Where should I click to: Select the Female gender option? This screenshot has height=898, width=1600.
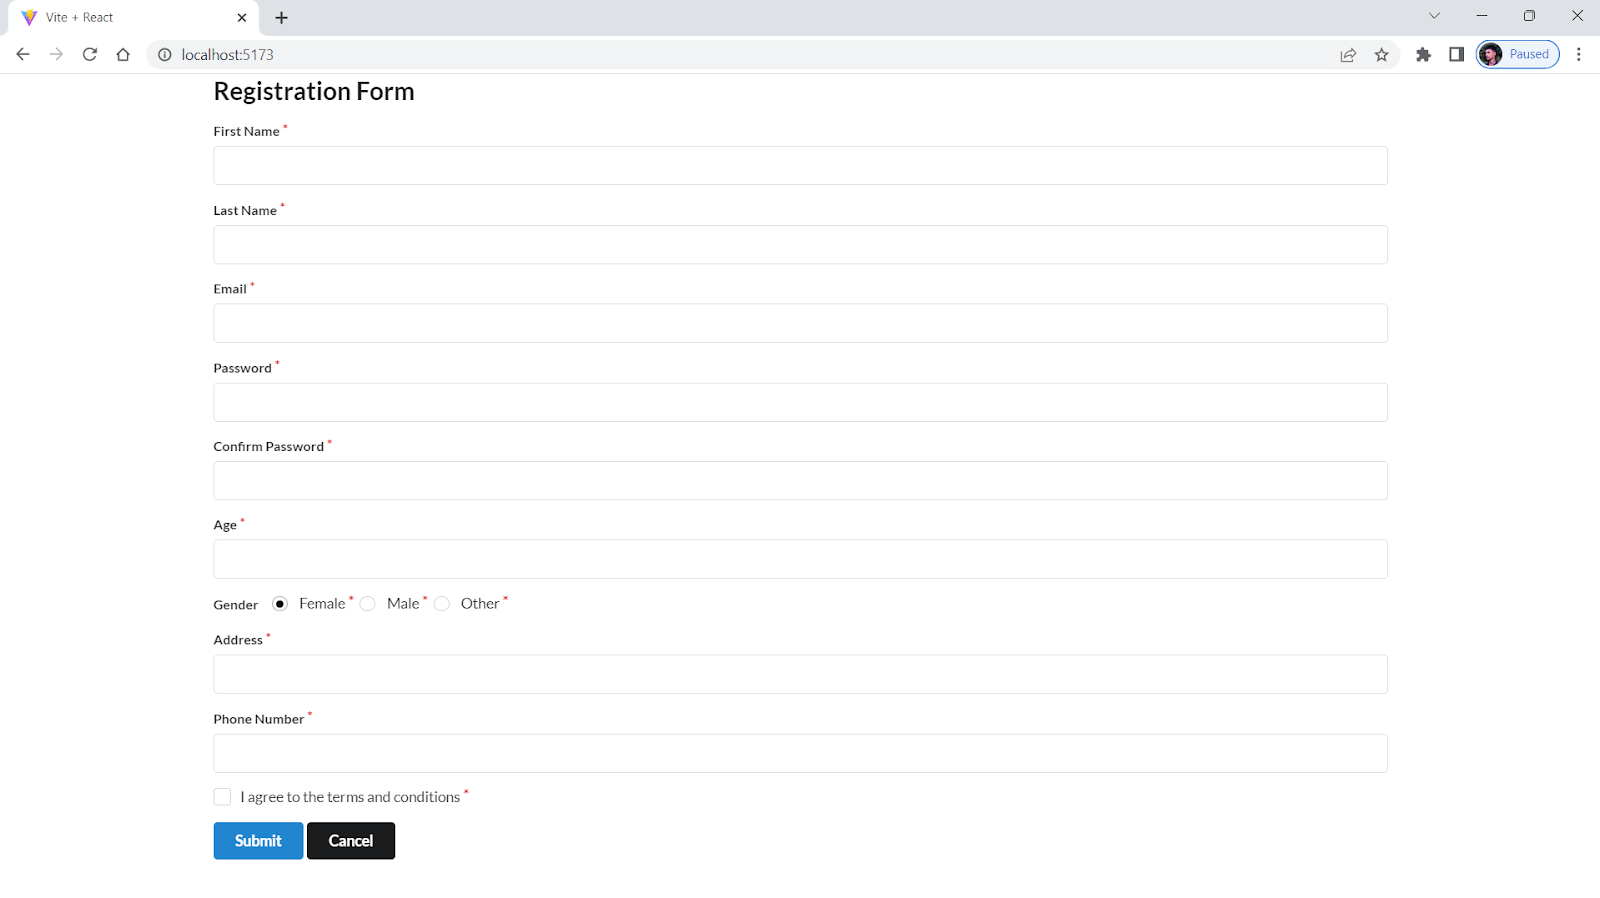[x=280, y=604]
